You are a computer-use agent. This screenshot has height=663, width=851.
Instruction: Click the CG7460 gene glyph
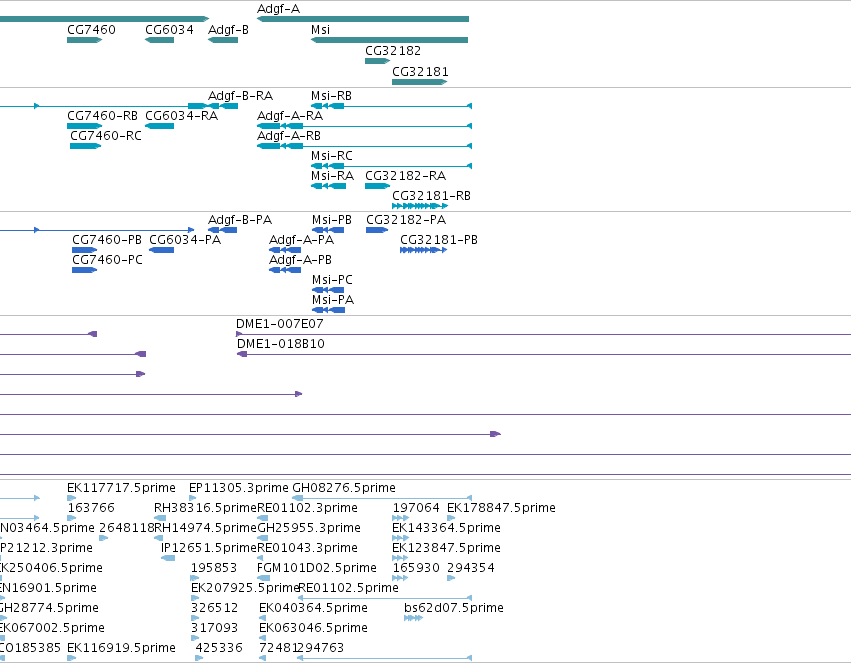(85, 40)
